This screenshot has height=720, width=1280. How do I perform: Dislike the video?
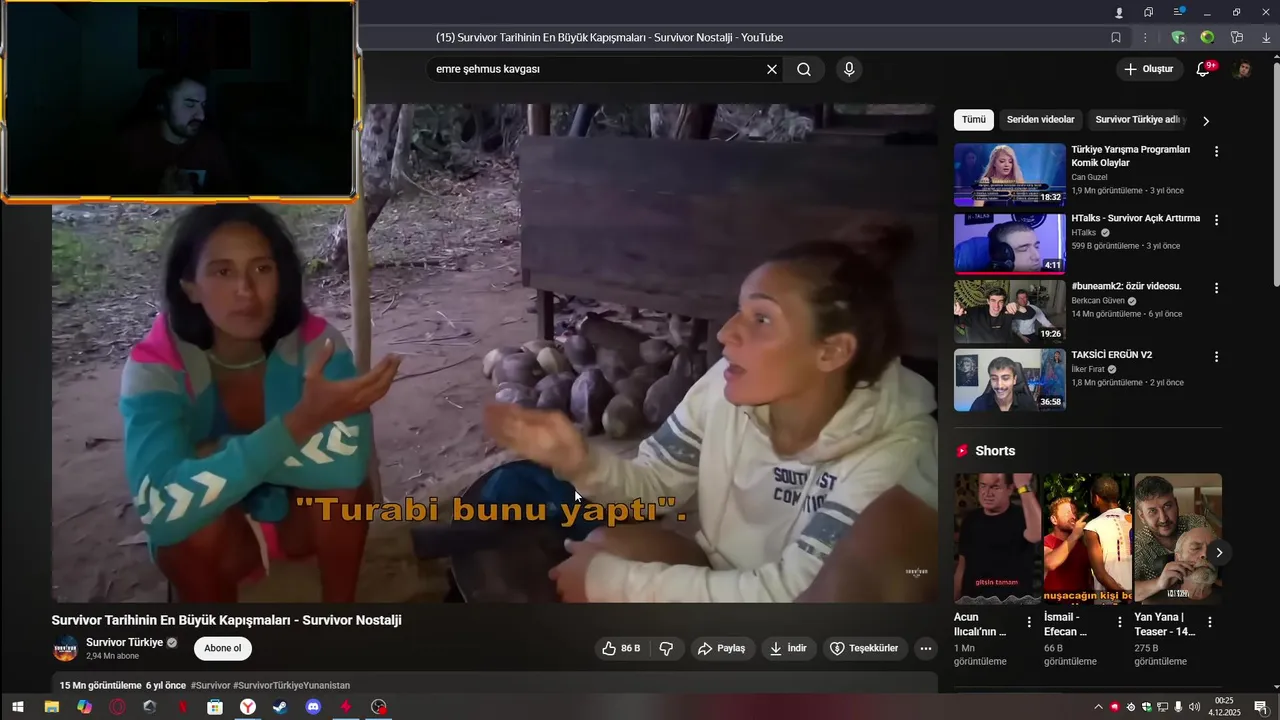click(666, 648)
